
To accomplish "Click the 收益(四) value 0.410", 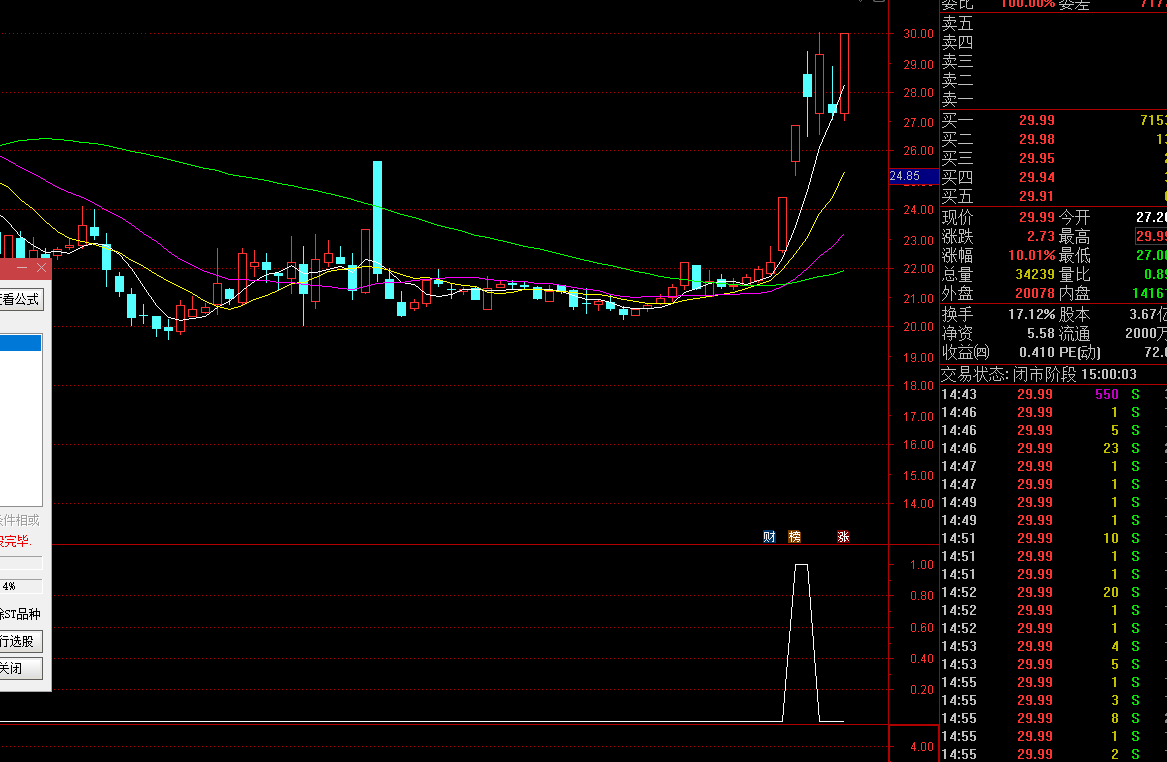I will coord(1037,352).
